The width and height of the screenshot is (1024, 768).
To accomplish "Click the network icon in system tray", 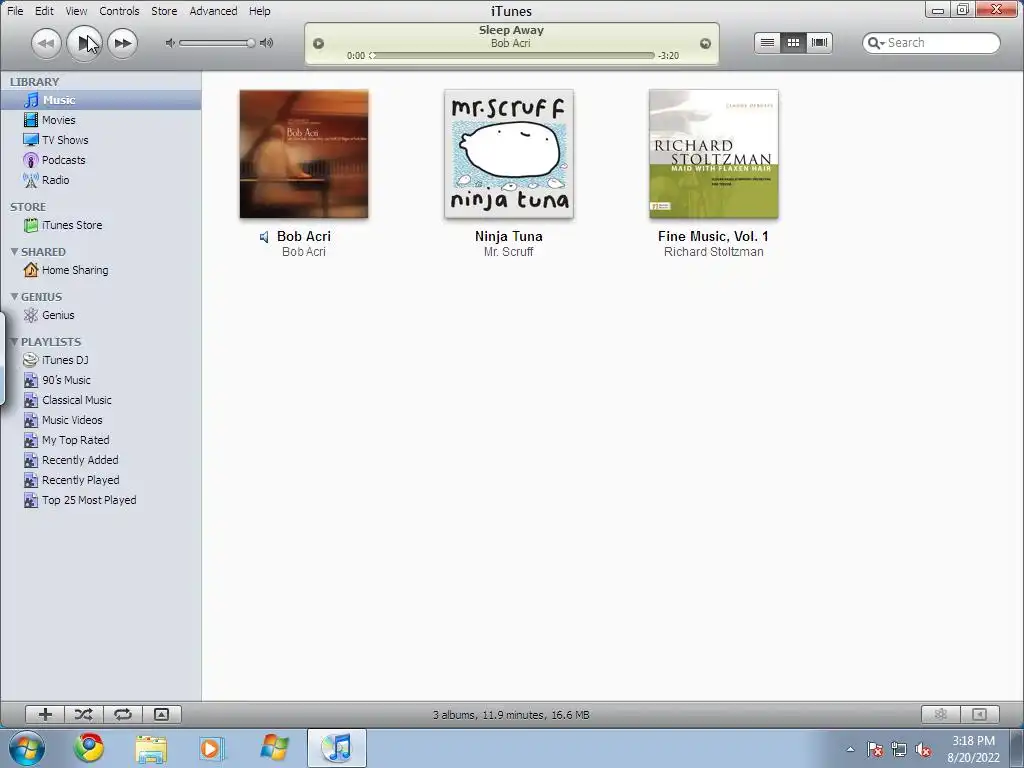I will point(899,750).
